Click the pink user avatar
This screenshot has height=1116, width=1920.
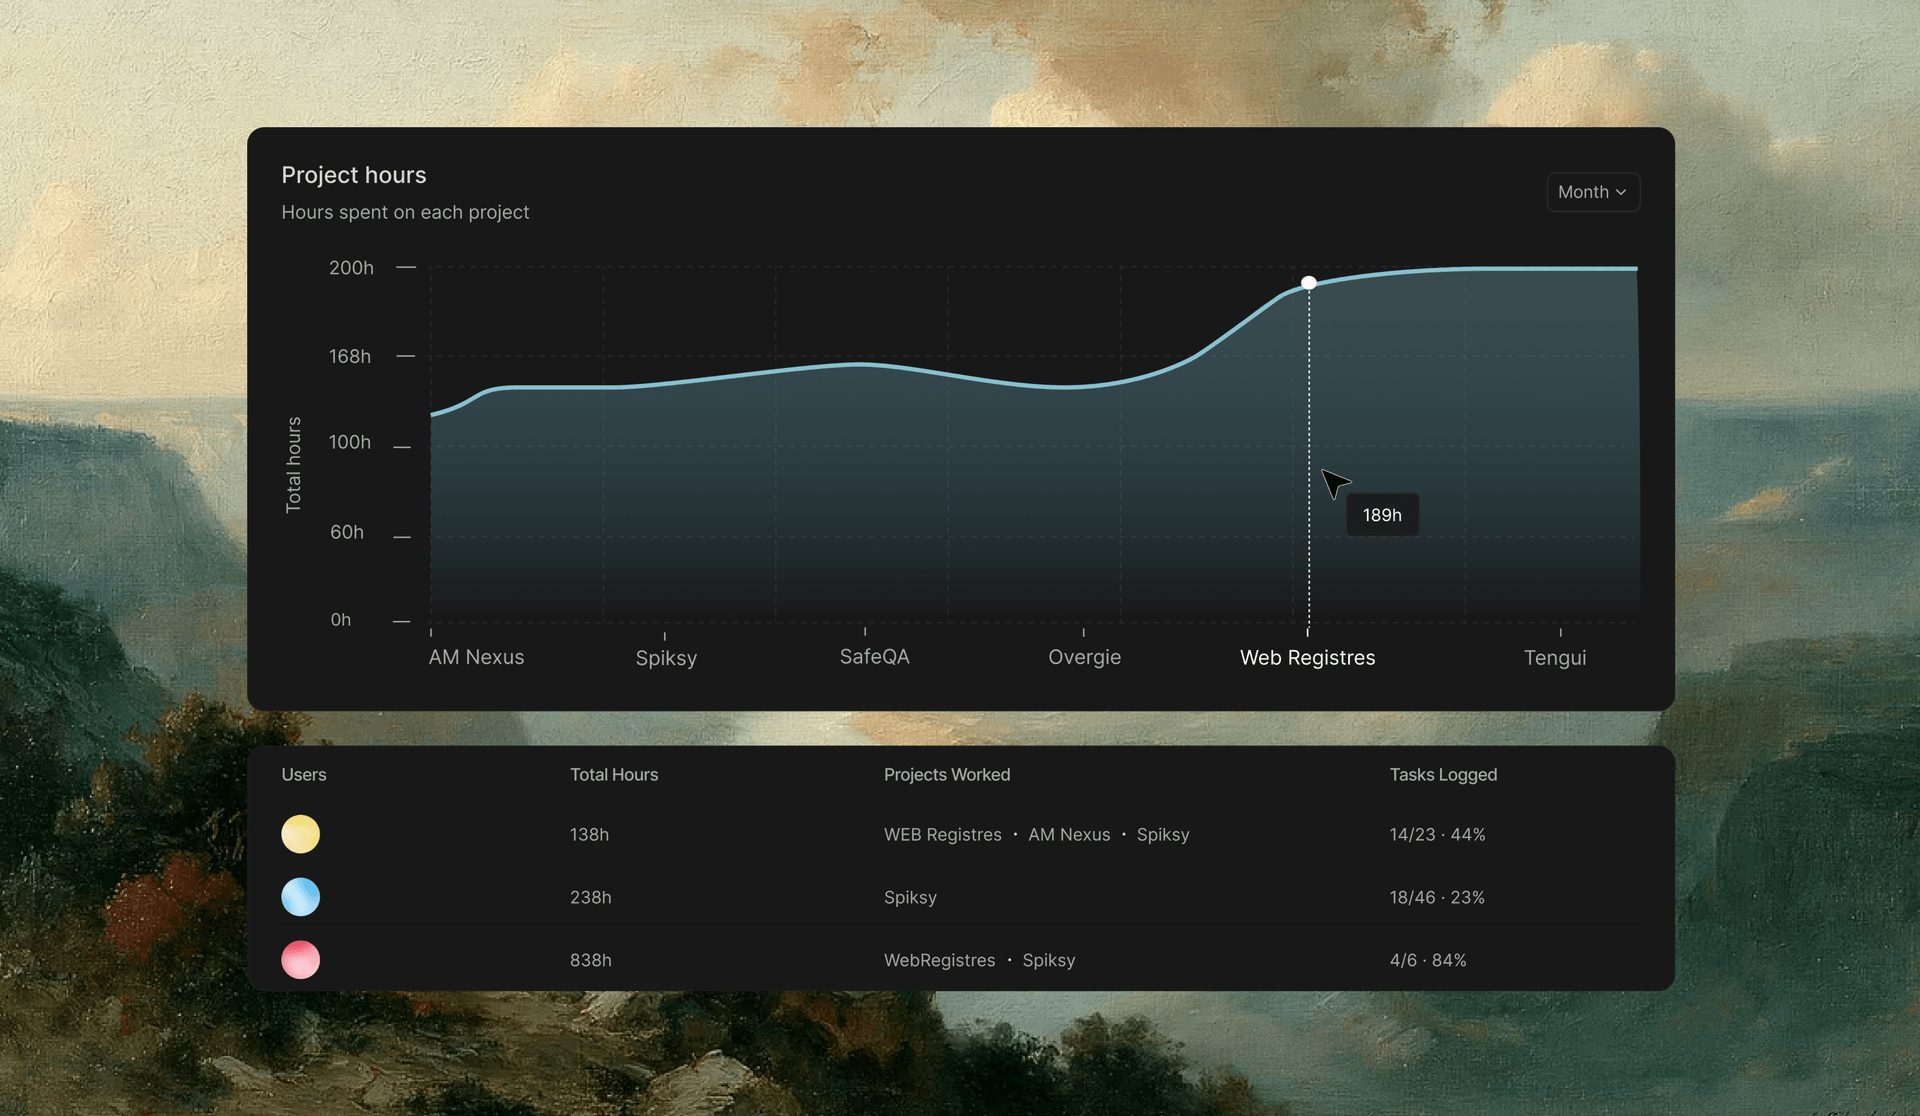coord(300,960)
